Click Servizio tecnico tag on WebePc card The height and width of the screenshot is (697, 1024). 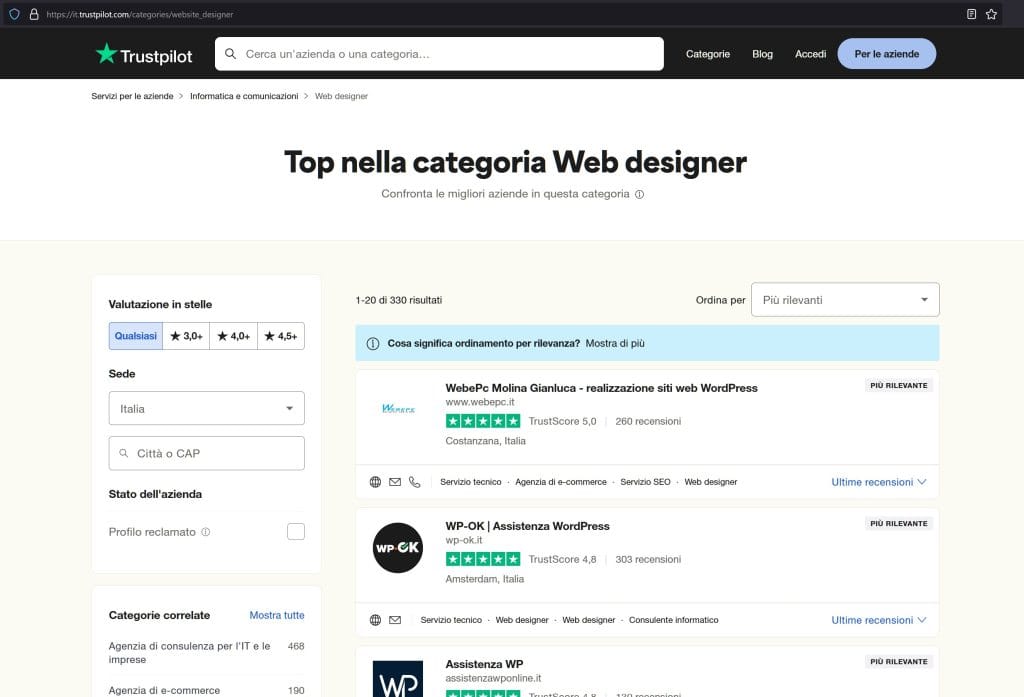[471, 482]
